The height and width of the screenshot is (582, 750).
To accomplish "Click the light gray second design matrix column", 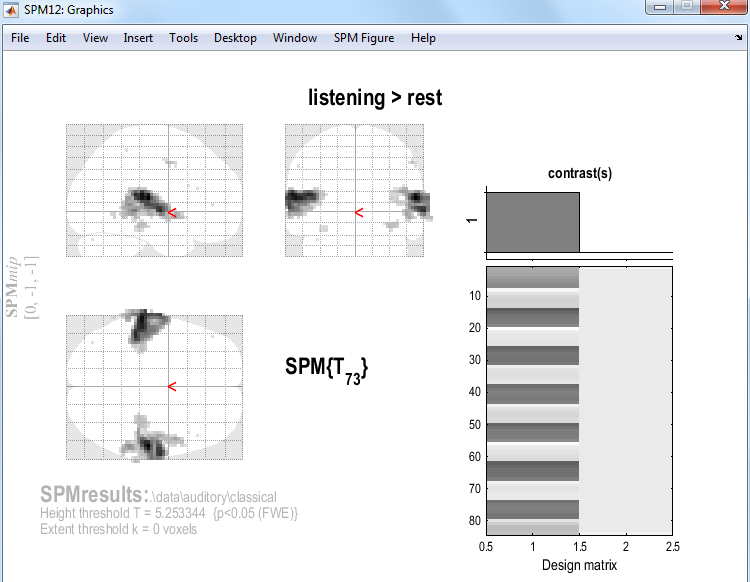I will [x=625, y=400].
